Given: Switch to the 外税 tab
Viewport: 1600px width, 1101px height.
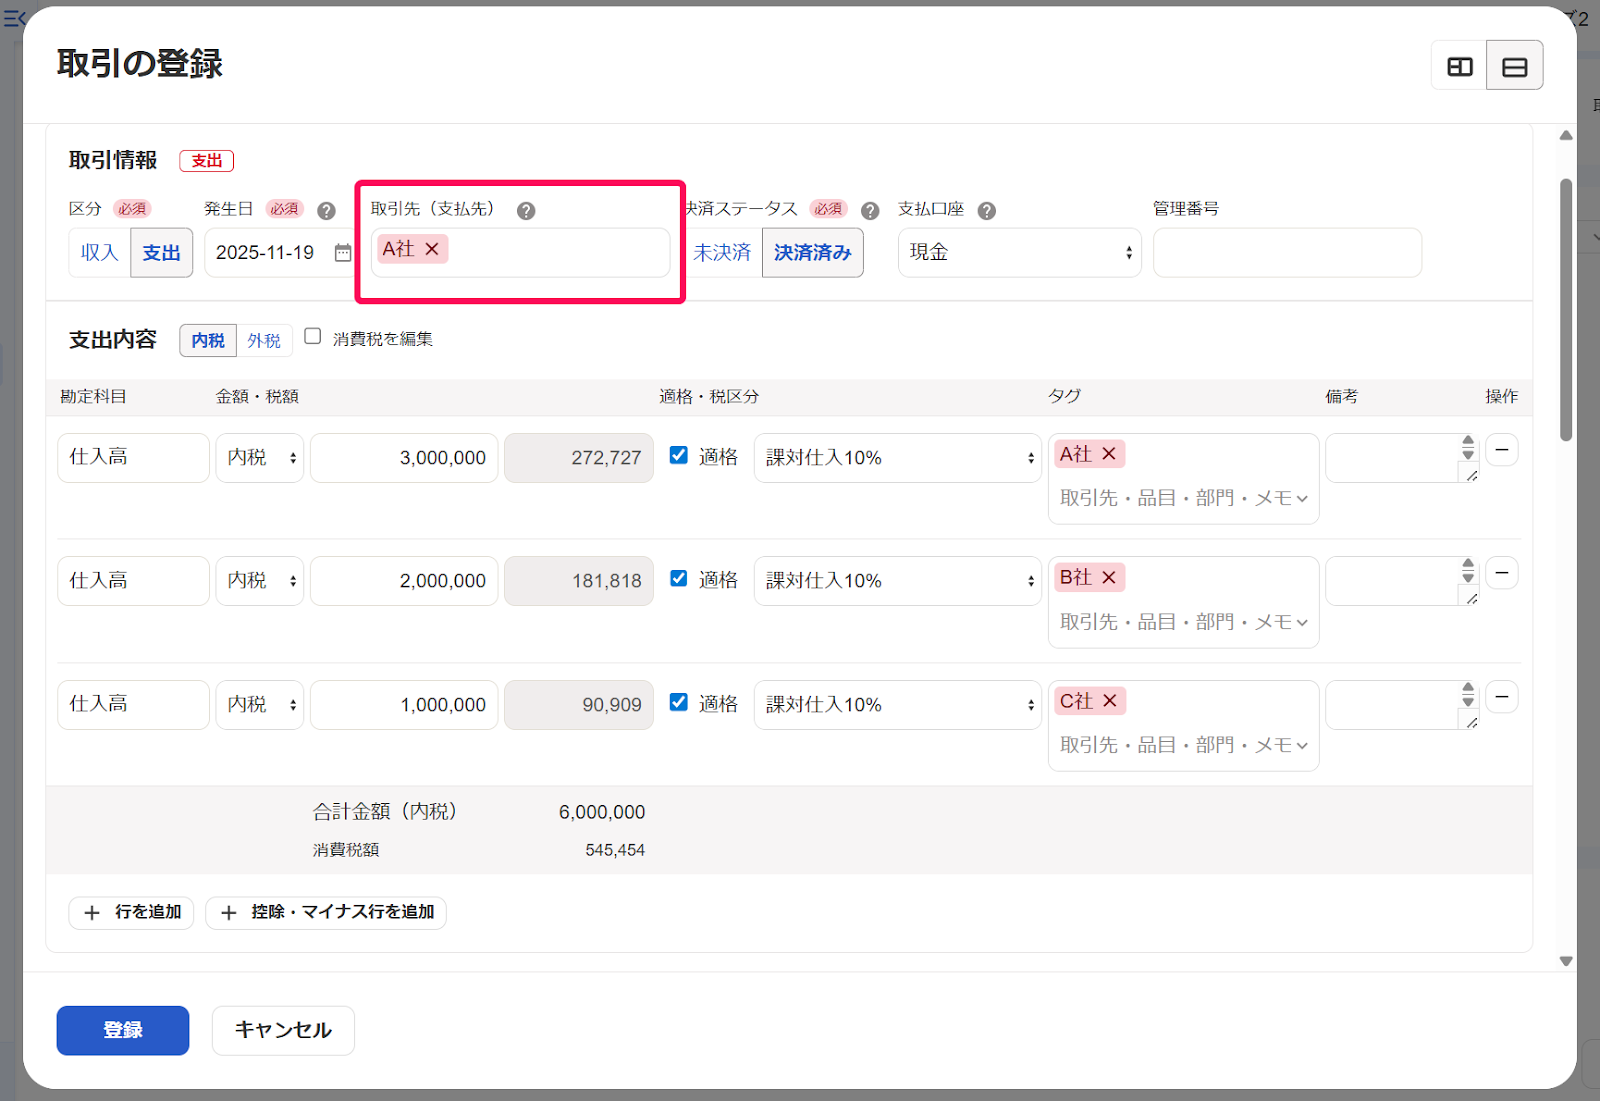Looking at the screenshot, I should tap(264, 340).
